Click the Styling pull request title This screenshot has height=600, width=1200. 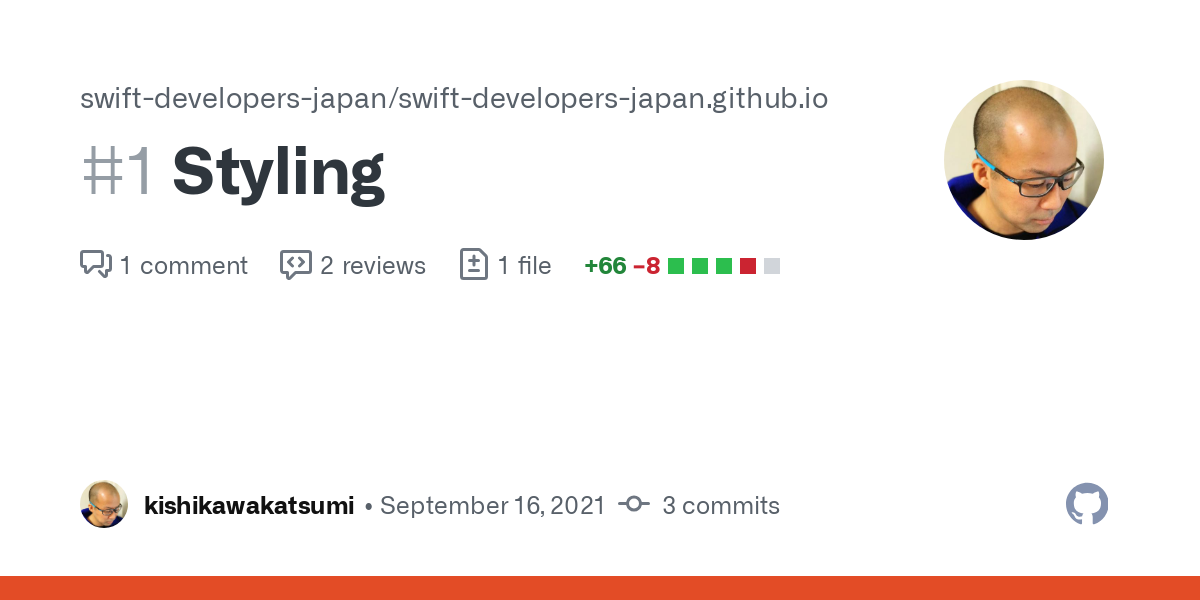coord(278,173)
